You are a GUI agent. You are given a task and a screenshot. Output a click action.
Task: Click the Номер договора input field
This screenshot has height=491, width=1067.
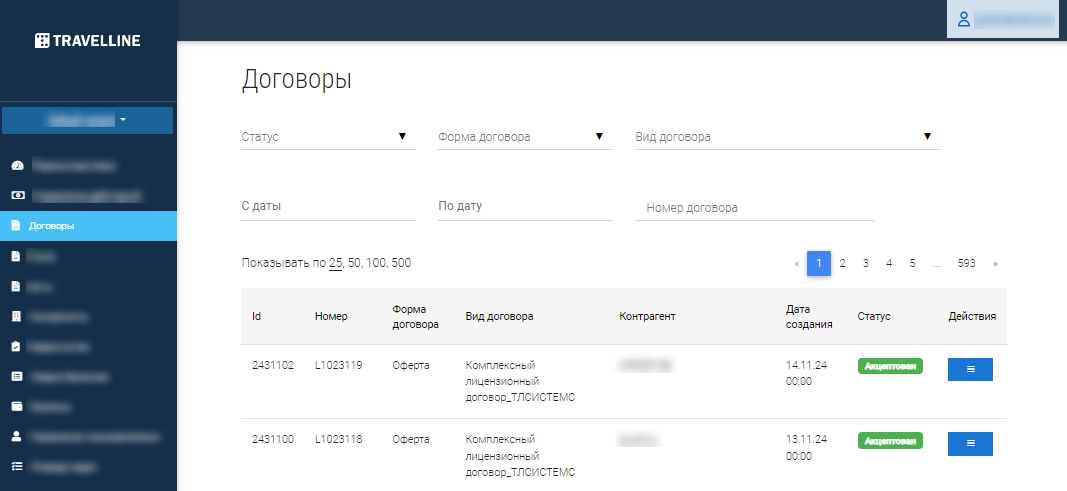pos(755,208)
